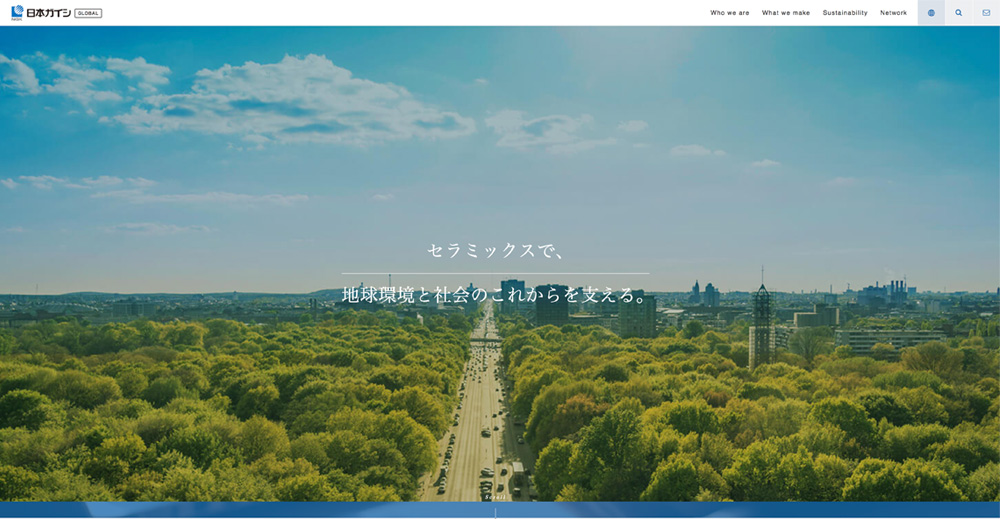Select the GLOBAL site badge
Viewport: 1000px width, 519px height.
pos(88,13)
